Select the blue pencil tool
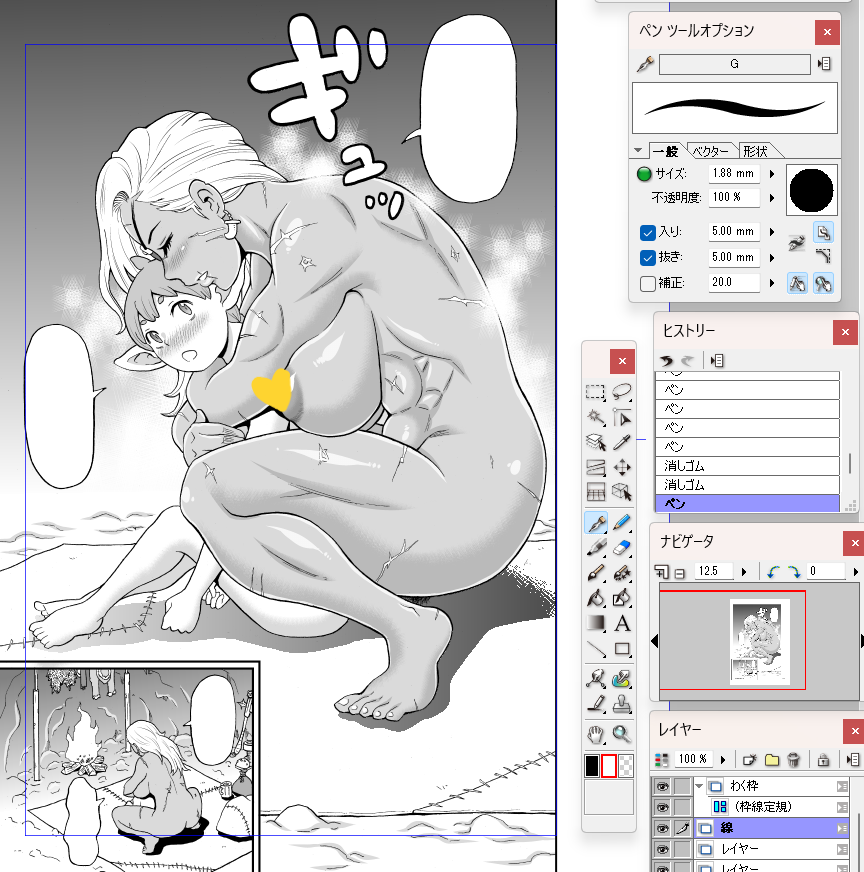 622,523
